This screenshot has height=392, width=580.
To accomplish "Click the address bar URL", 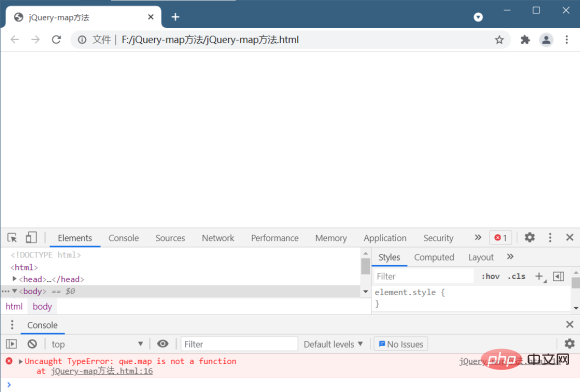I will 210,40.
